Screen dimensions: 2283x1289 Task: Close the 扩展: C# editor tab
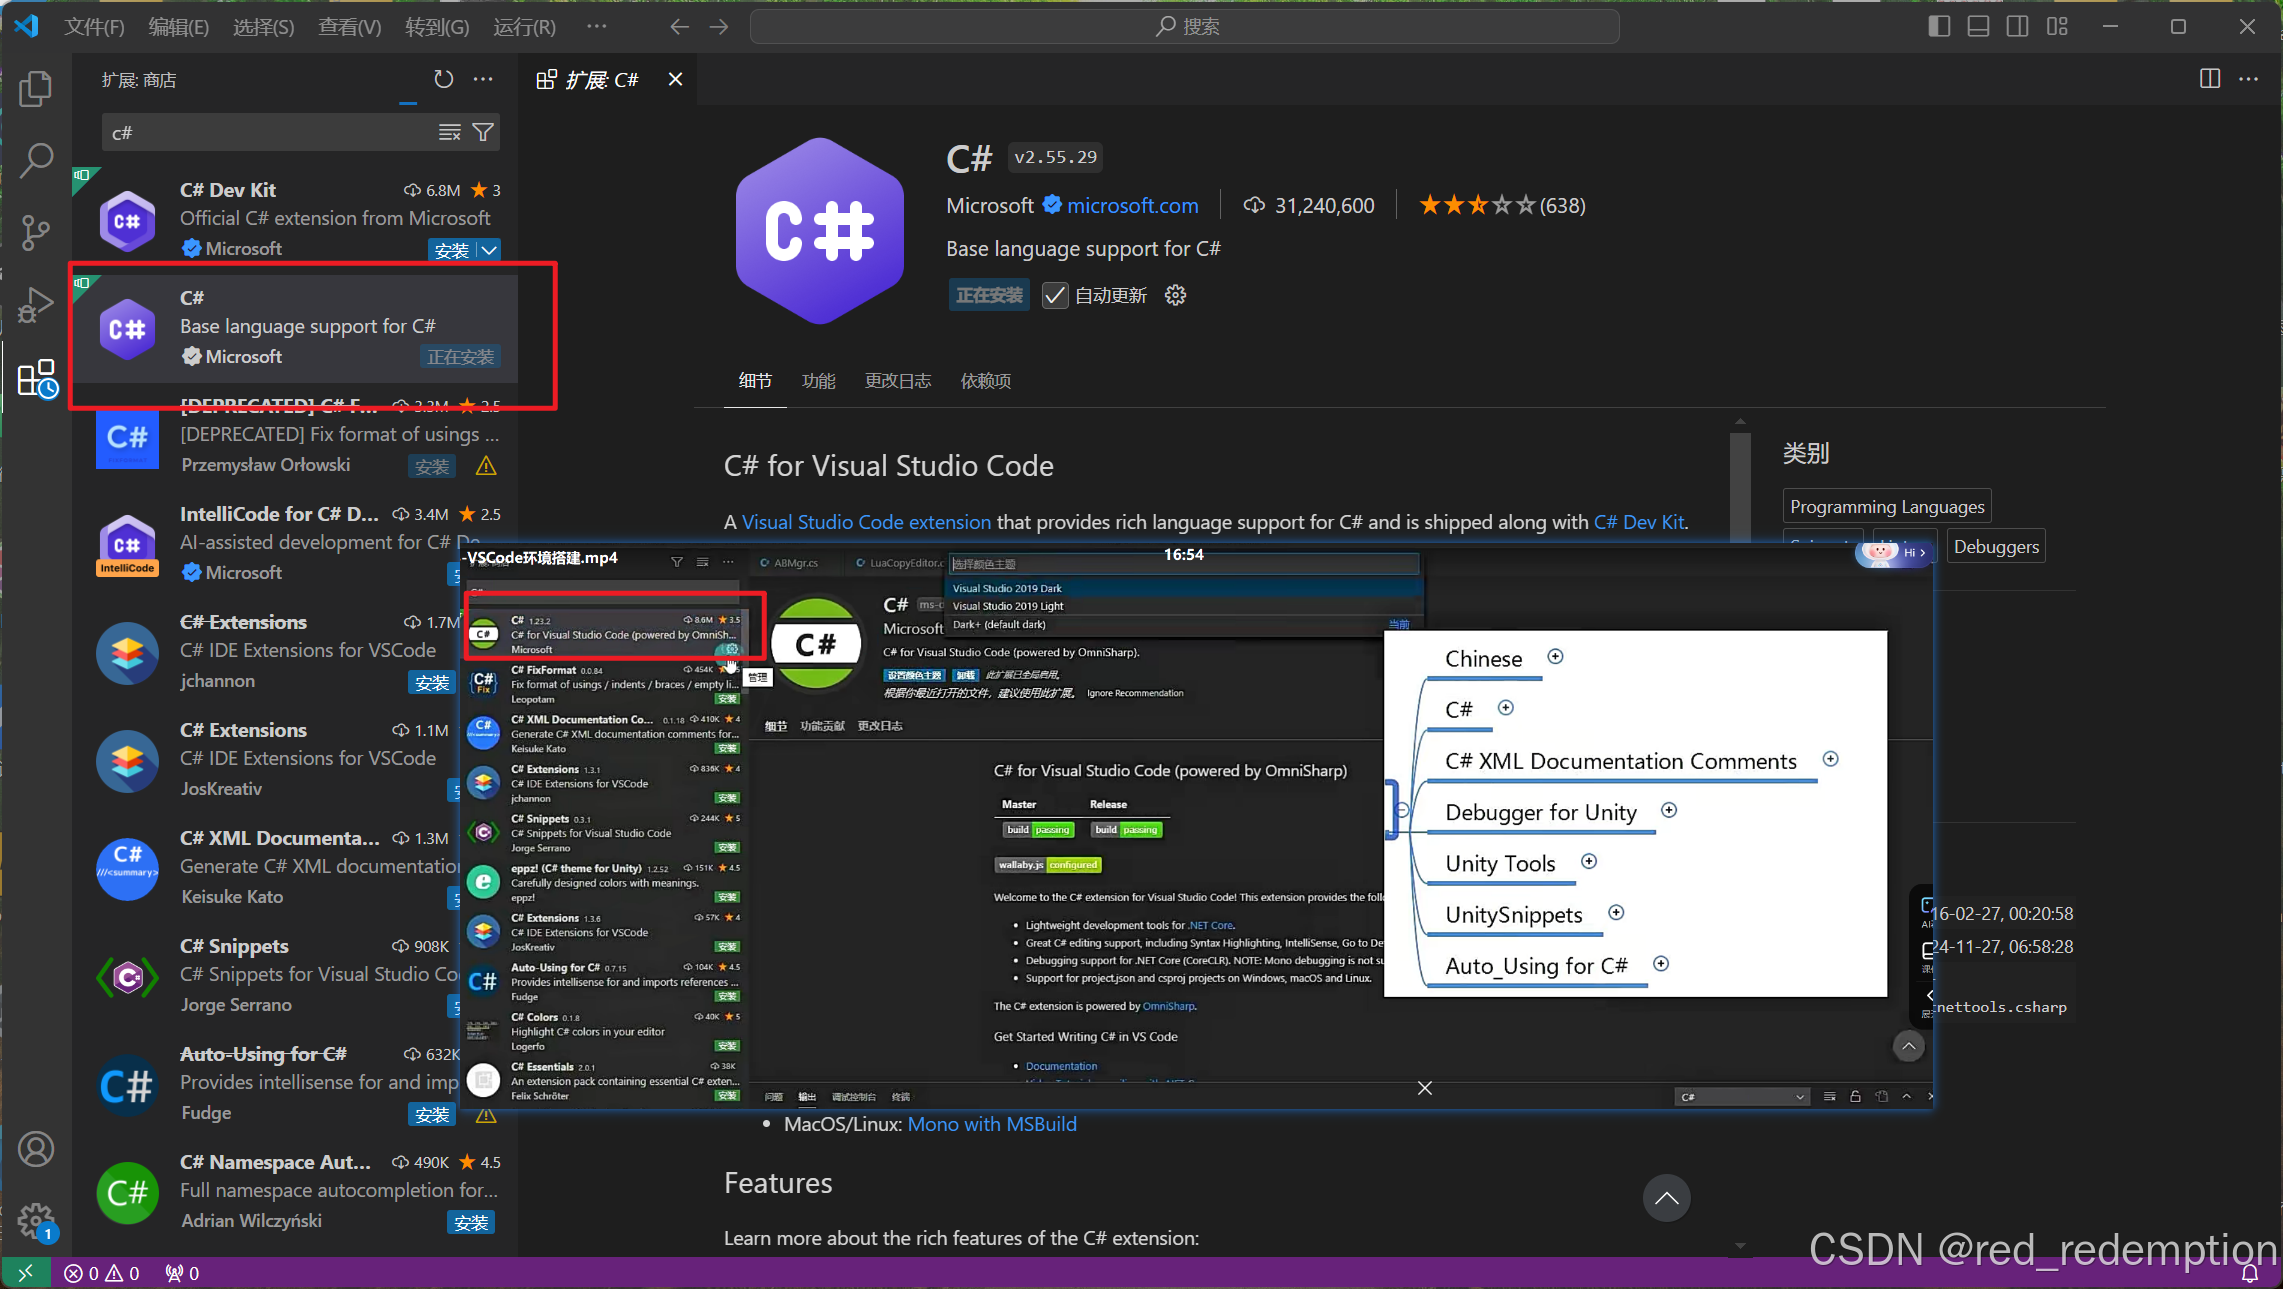pyautogui.click(x=675, y=79)
